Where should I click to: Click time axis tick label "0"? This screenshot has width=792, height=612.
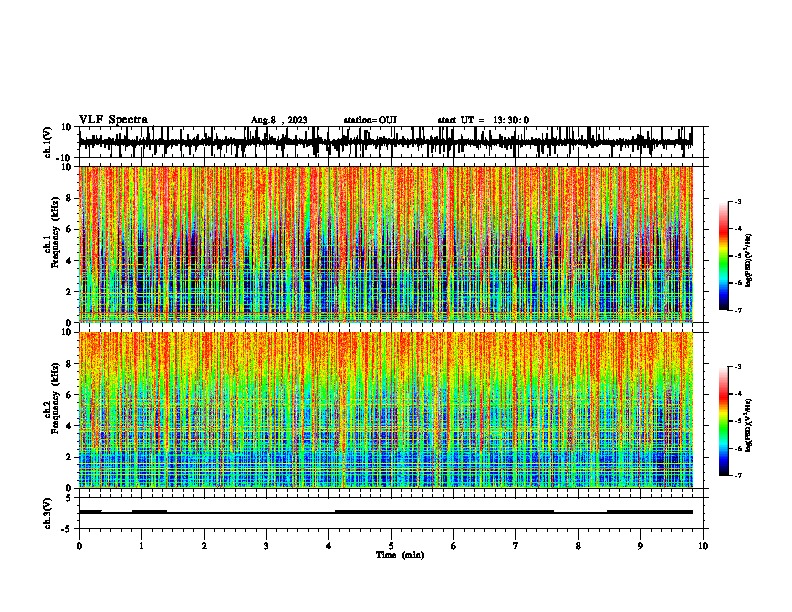tap(79, 546)
